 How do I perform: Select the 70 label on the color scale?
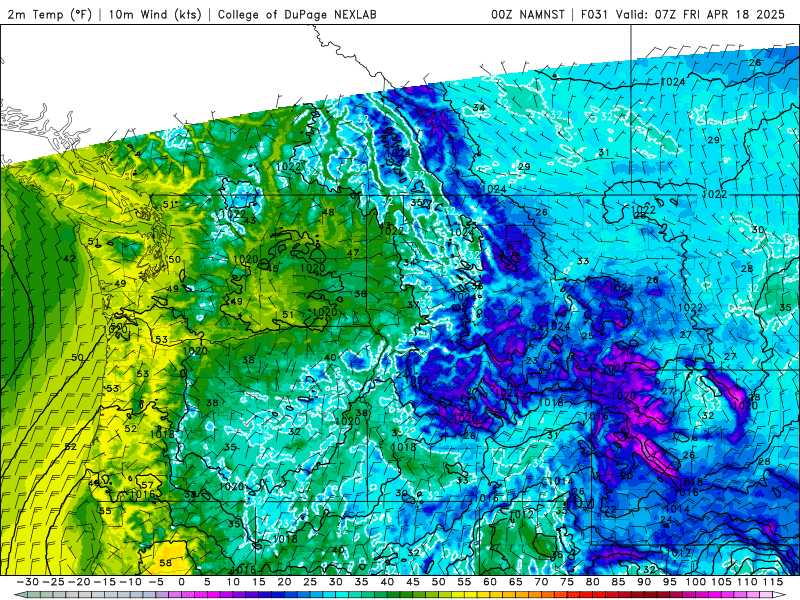click(541, 582)
